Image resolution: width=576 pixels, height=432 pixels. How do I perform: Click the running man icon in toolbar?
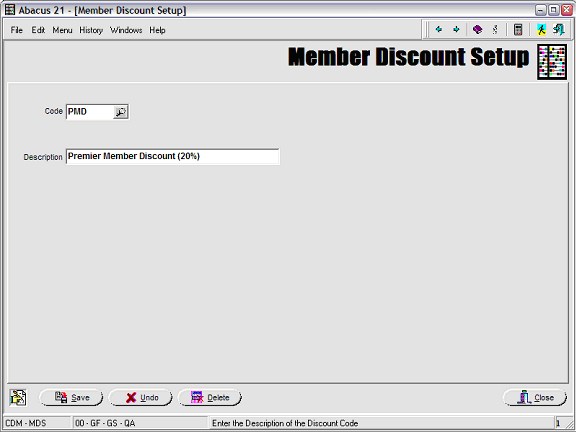click(541, 30)
